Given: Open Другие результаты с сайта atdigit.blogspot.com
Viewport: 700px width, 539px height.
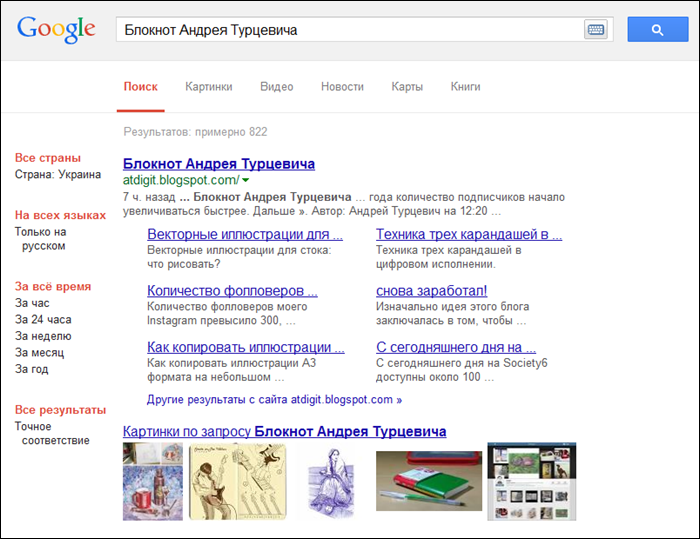Looking at the screenshot, I should coord(274,400).
